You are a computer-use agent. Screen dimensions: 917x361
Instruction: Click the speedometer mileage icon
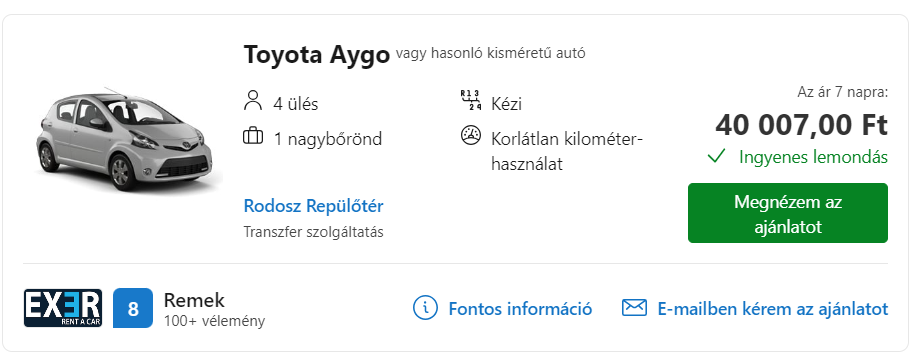point(471,136)
